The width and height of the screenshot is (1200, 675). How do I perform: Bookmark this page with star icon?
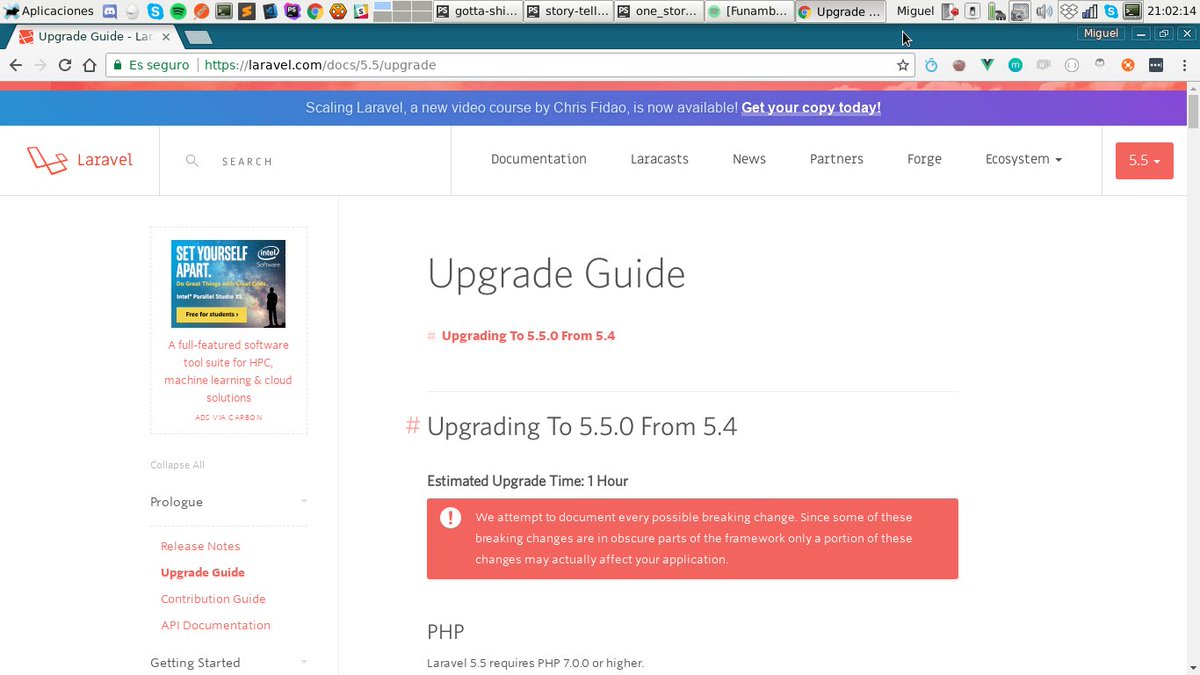click(903, 65)
